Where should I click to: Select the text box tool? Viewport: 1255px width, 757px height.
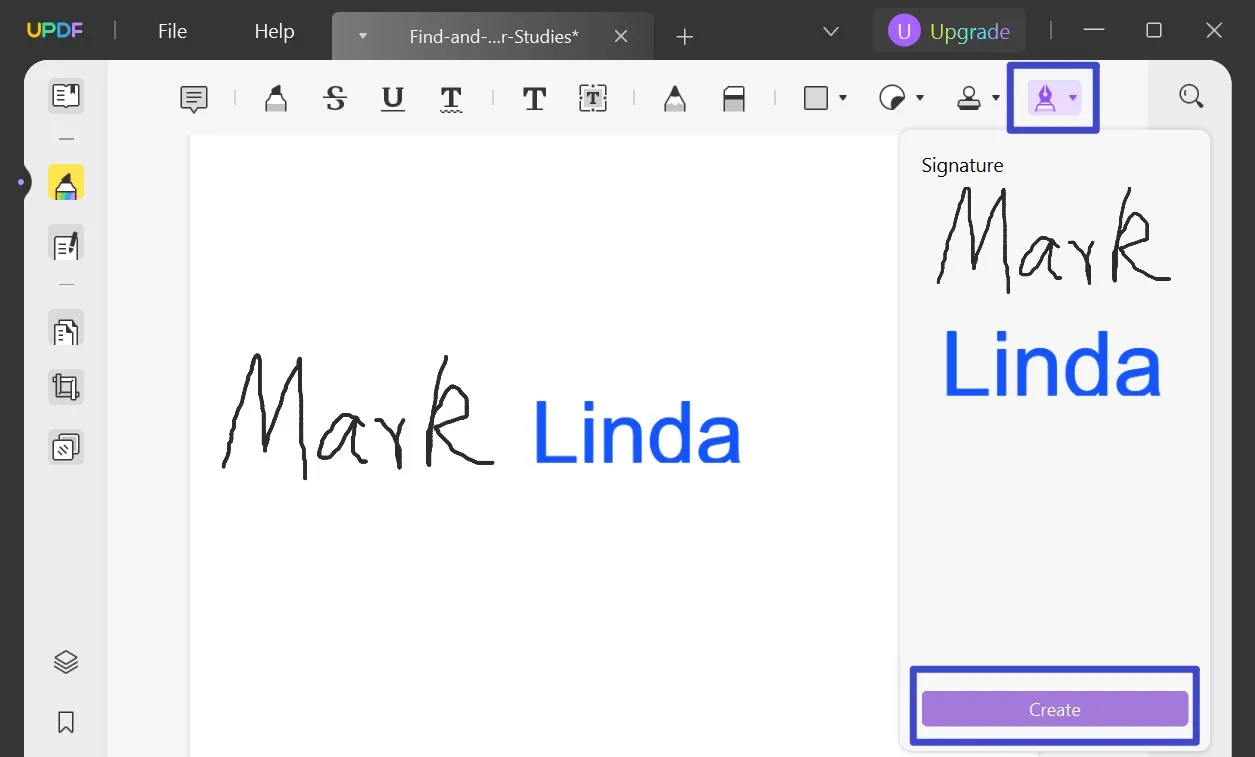click(x=593, y=98)
